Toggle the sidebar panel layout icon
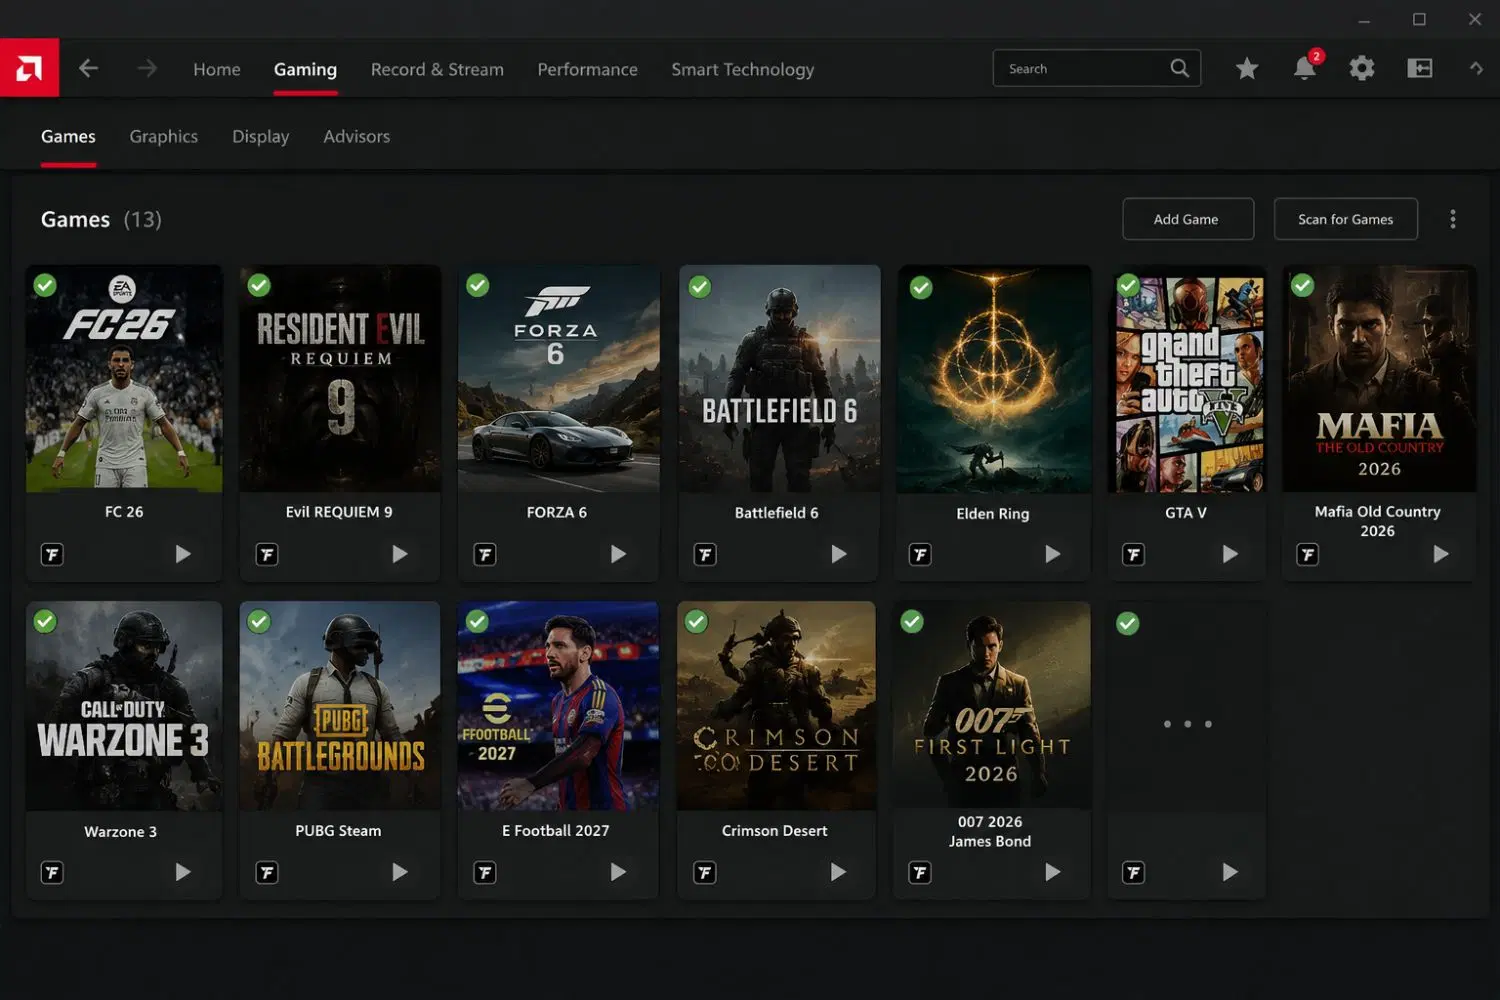The image size is (1500, 1000). point(1420,68)
